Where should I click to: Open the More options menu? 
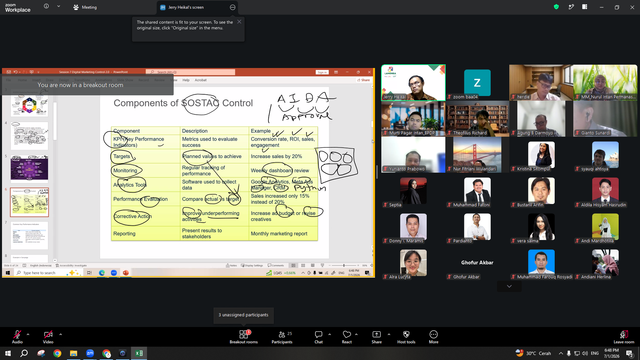tap(433, 337)
